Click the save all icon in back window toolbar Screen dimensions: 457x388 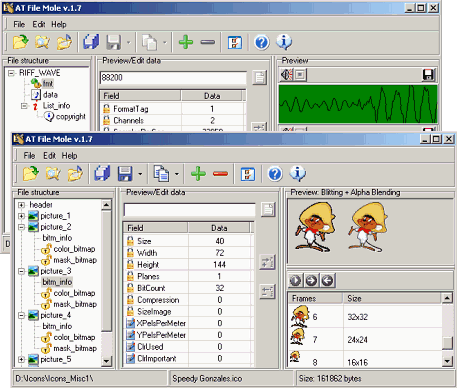(x=91, y=42)
